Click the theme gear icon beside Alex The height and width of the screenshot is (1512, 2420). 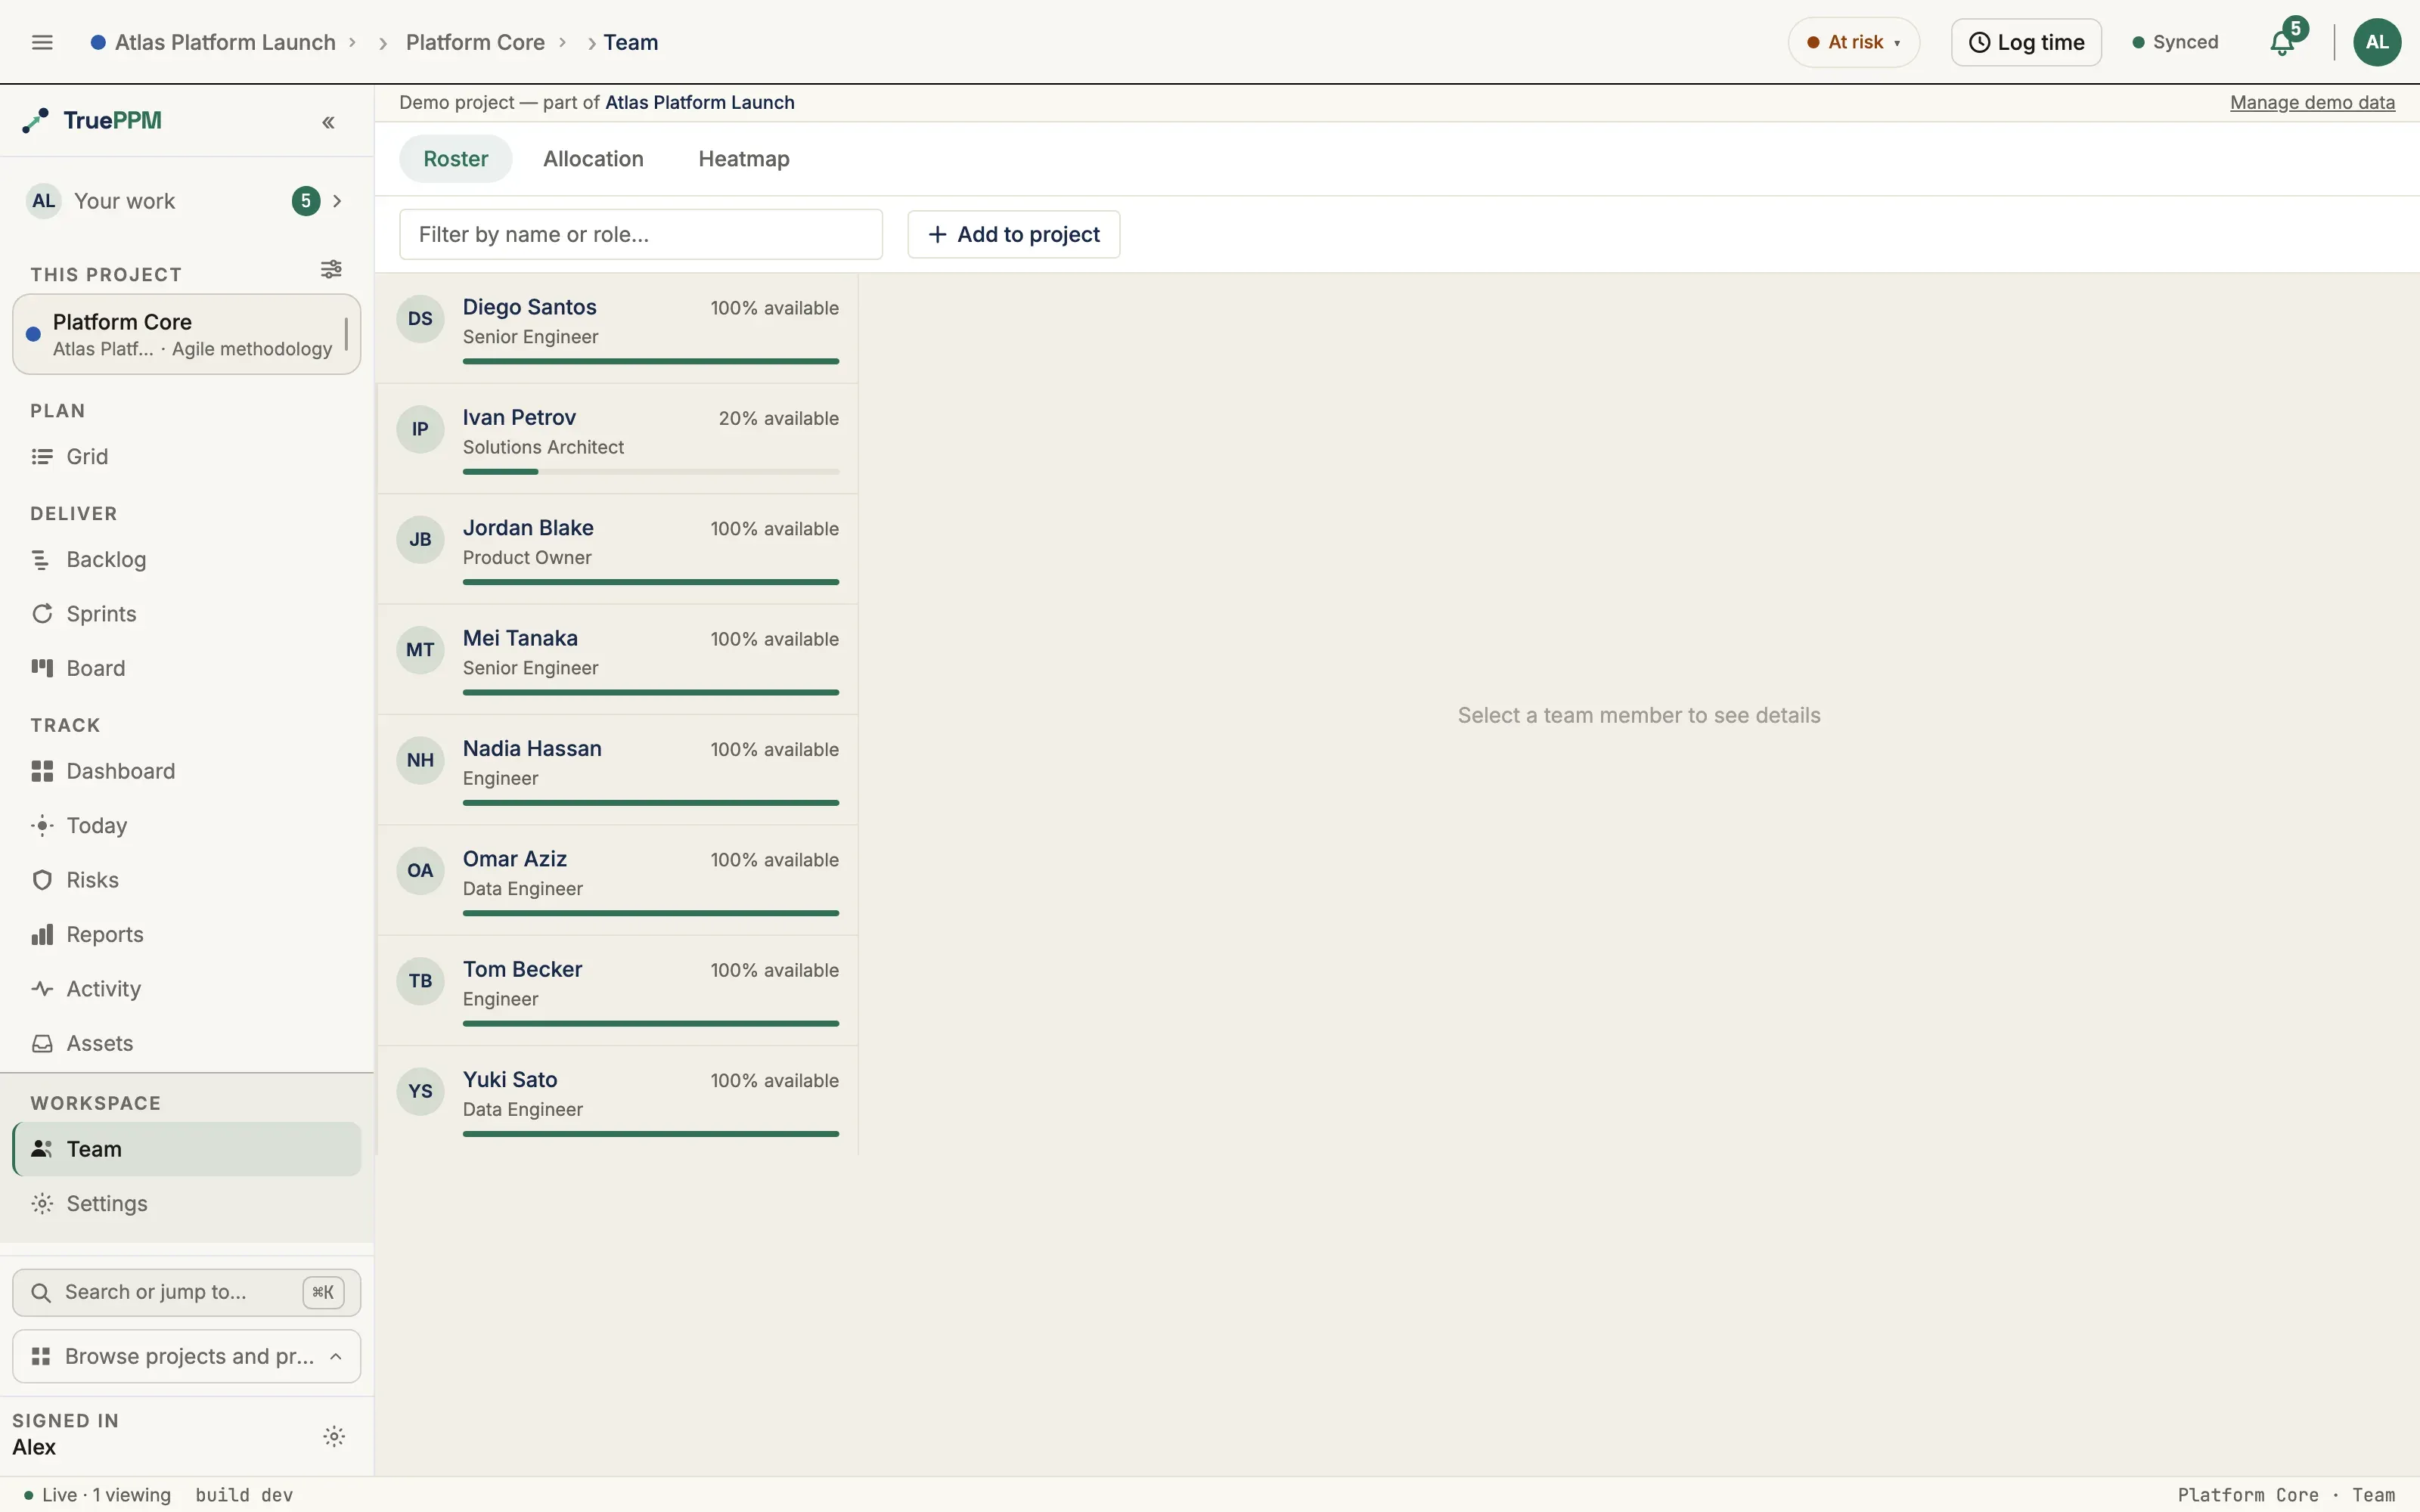[x=334, y=1437]
